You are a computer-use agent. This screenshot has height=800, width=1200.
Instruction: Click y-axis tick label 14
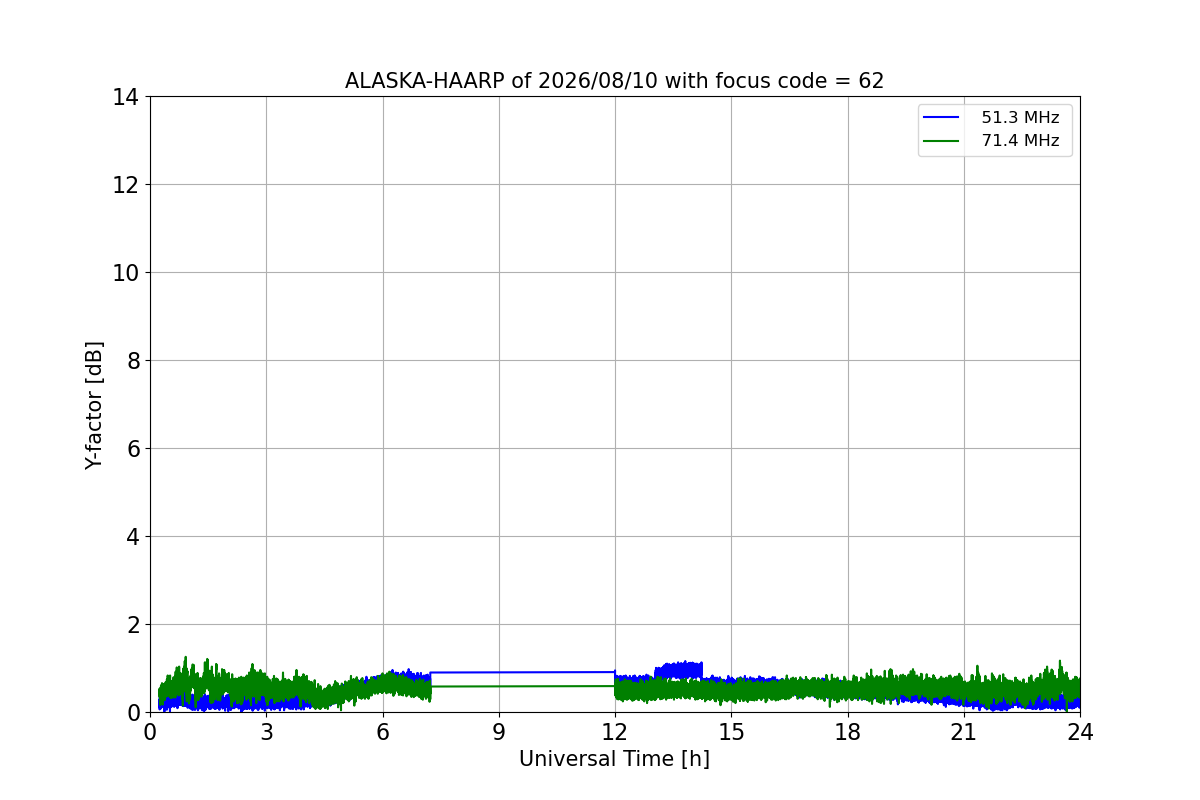tap(124, 97)
